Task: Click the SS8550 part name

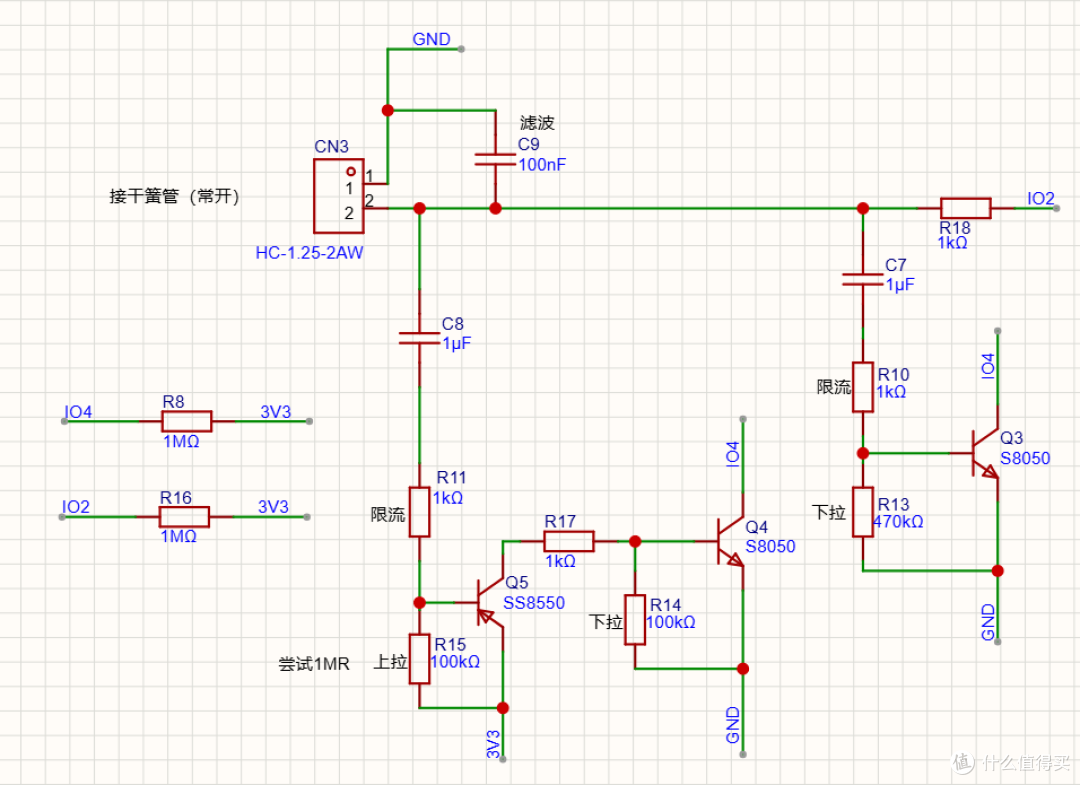Action: coord(534,603)
